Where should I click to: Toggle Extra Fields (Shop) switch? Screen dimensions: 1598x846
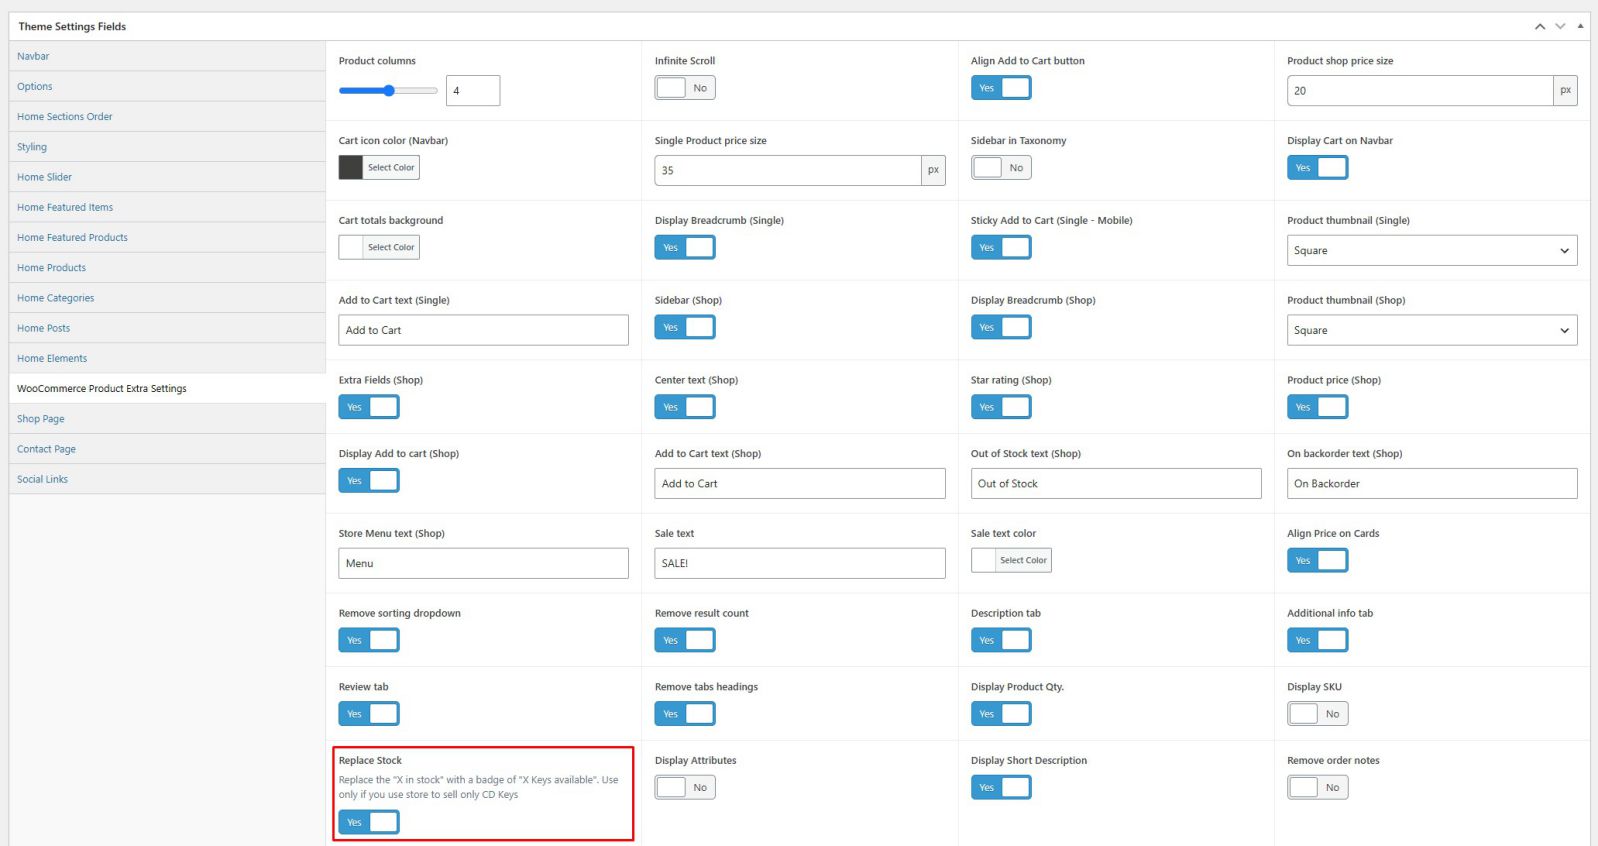(x=369, y=407)
